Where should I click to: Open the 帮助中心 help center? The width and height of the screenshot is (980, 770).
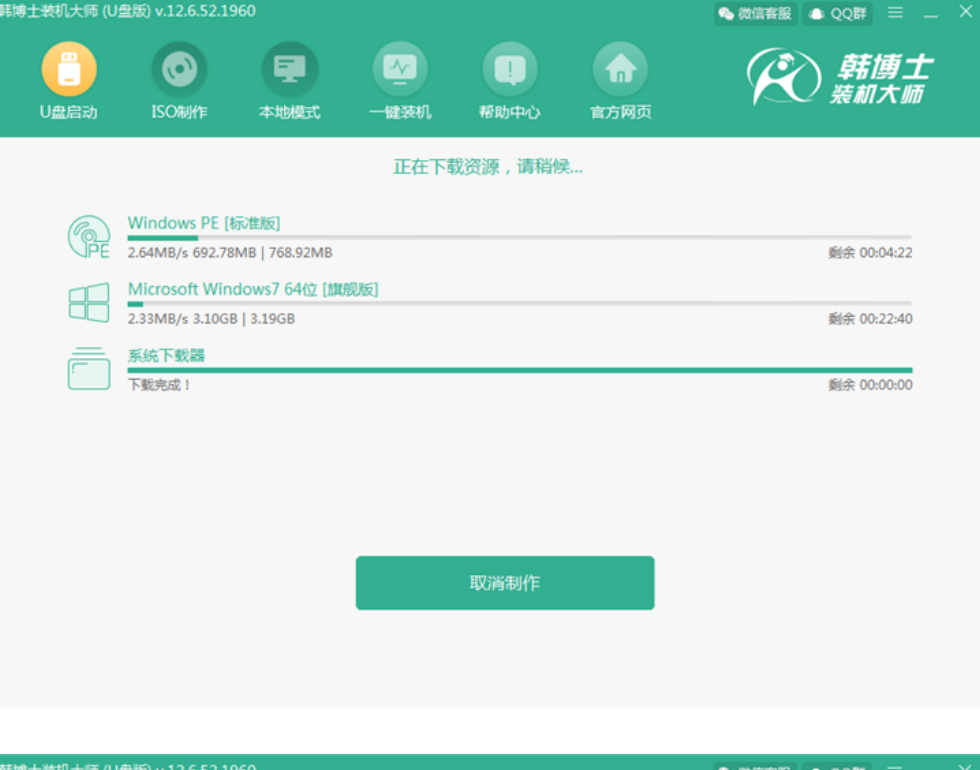pos(510,70)
